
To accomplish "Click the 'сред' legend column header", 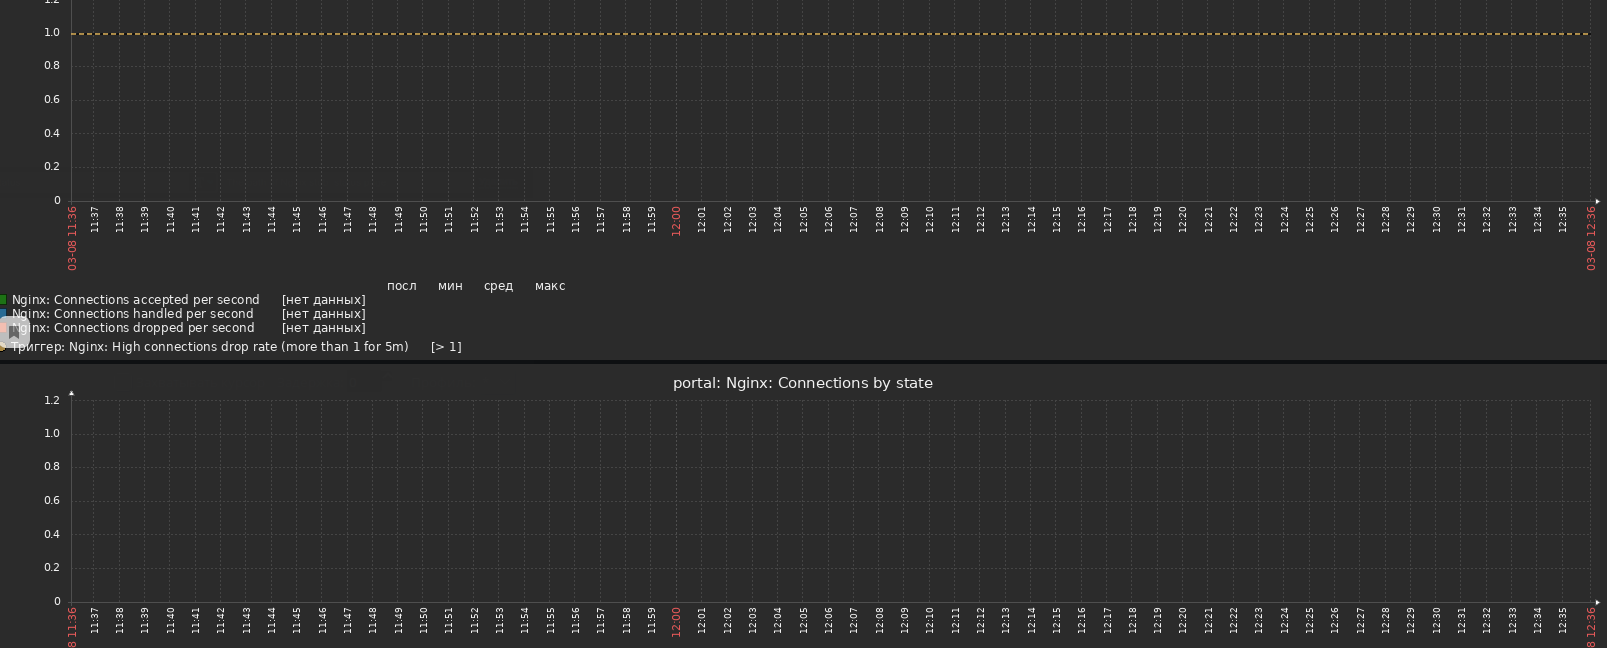I will [498, 286].
